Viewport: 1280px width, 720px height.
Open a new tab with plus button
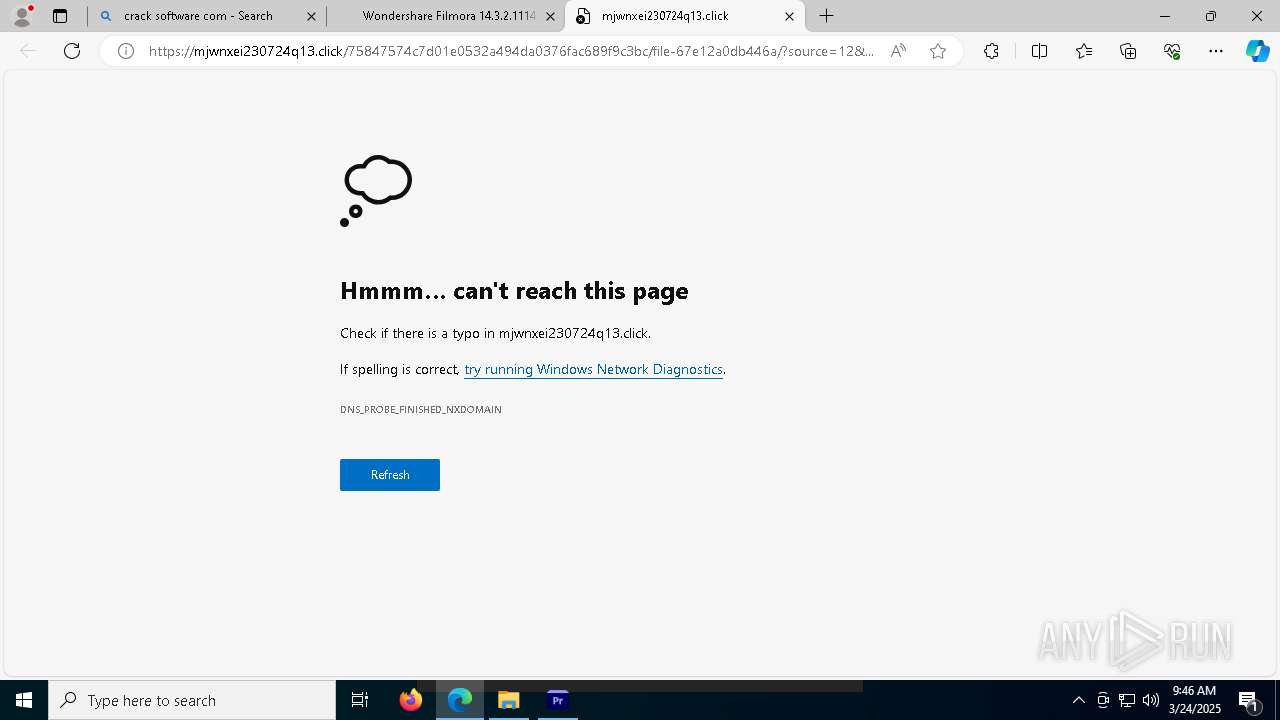click(827, 16)
